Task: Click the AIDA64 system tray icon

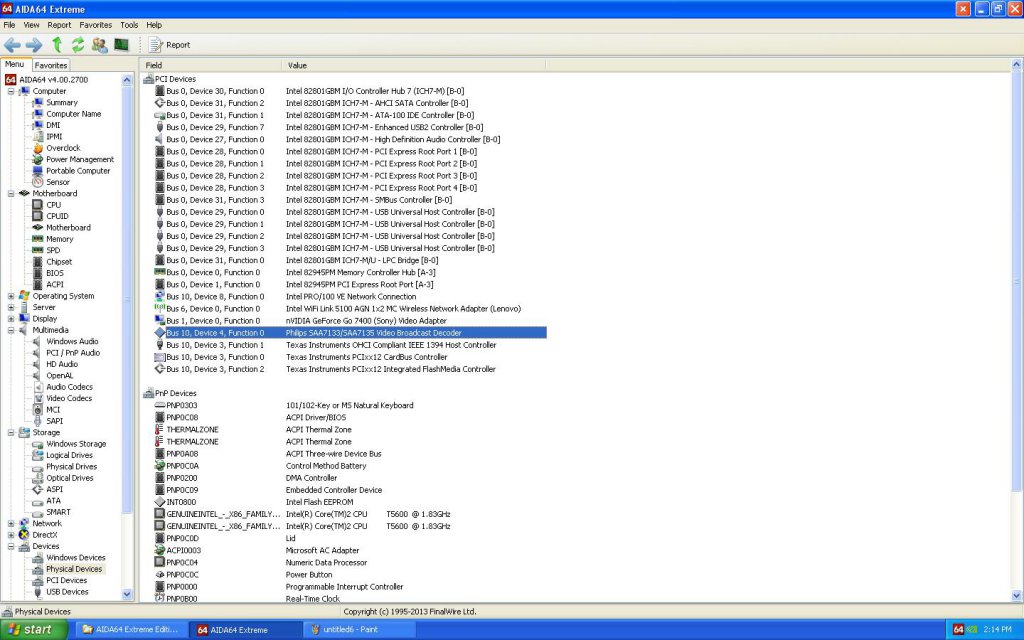Action: (x=958, y=630)
